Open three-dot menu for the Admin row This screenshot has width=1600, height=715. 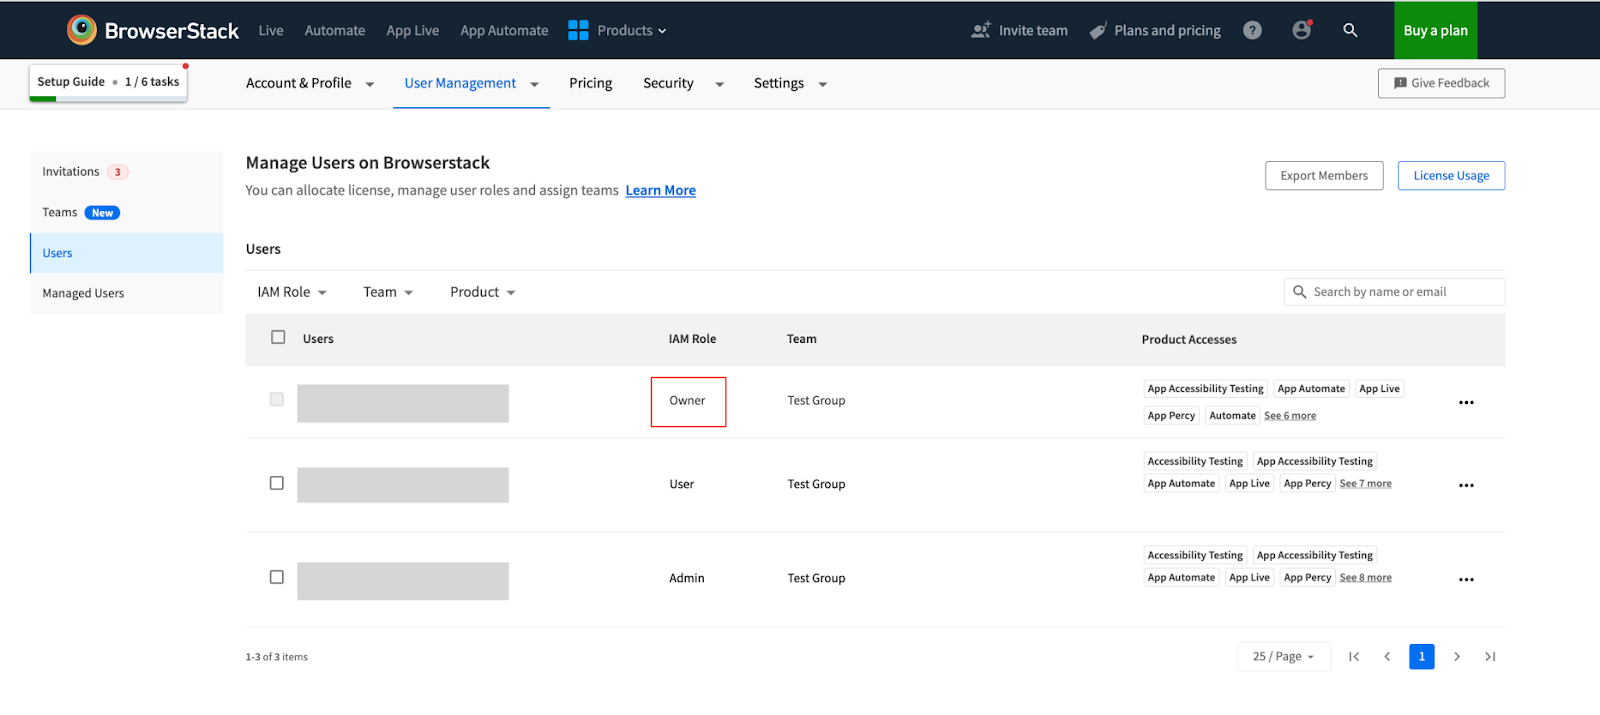click(1466, 580)
